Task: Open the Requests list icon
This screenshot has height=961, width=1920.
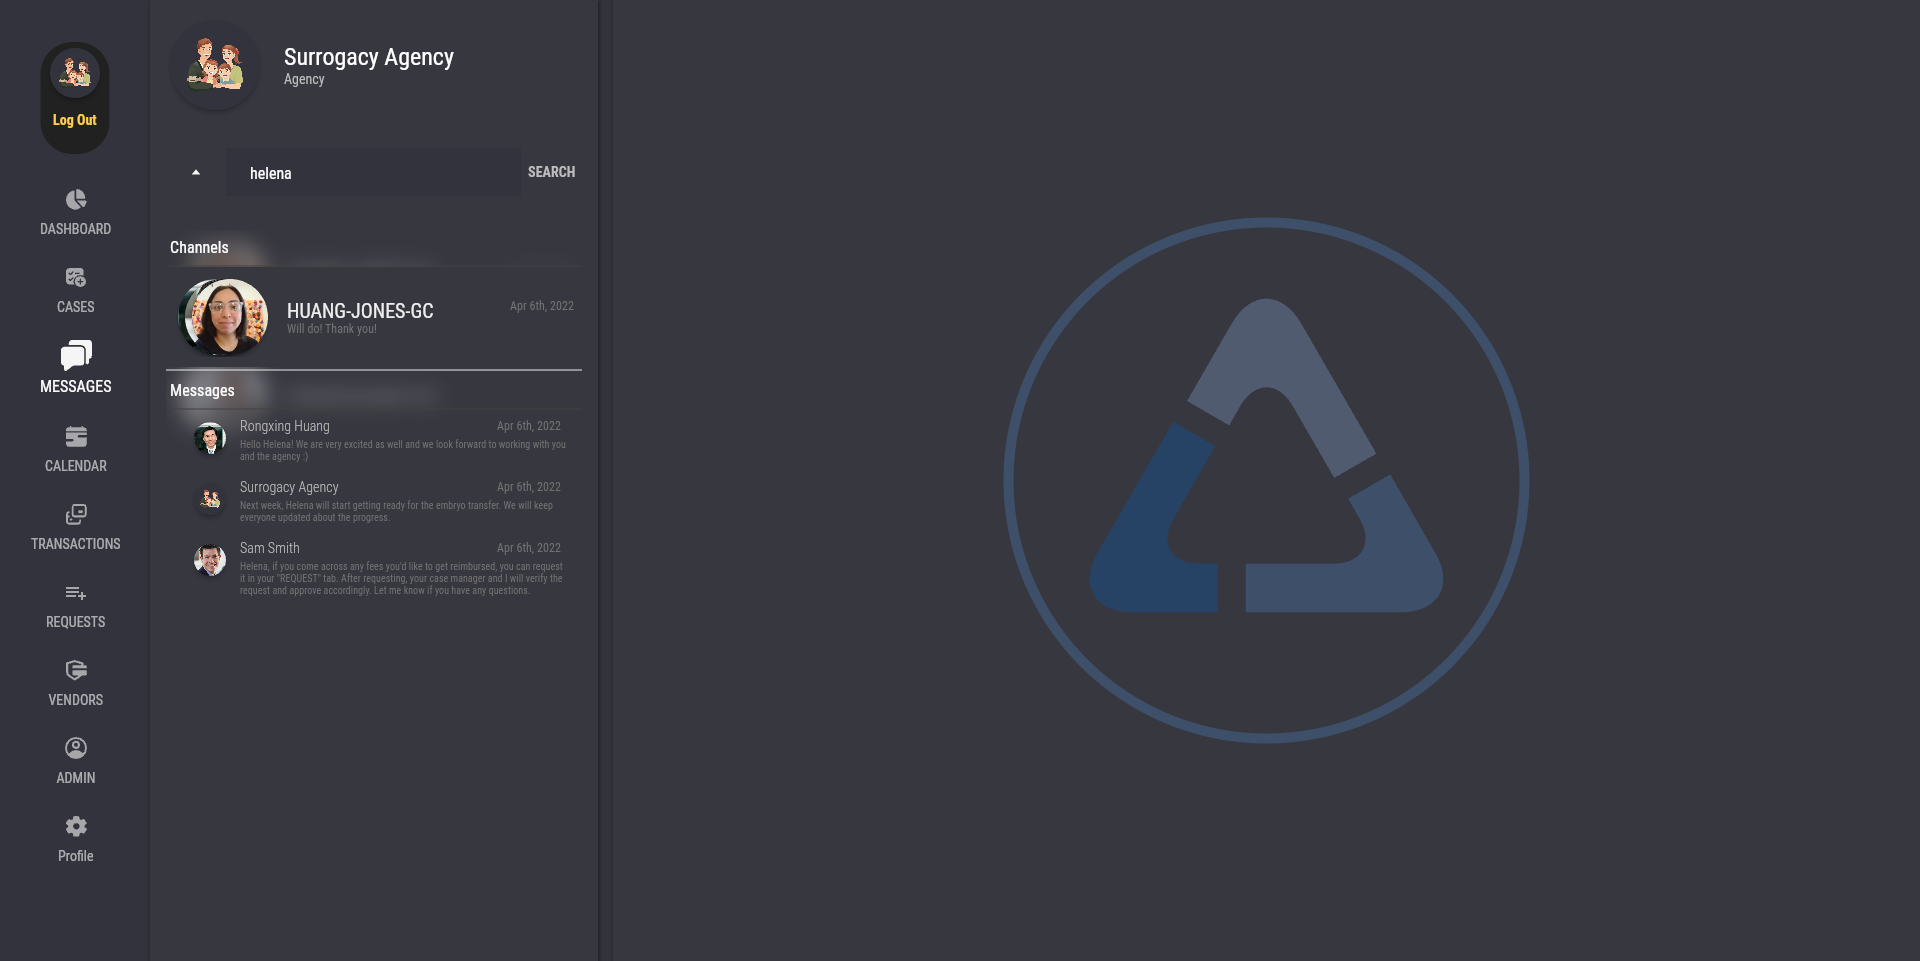Action: point(76,593)
